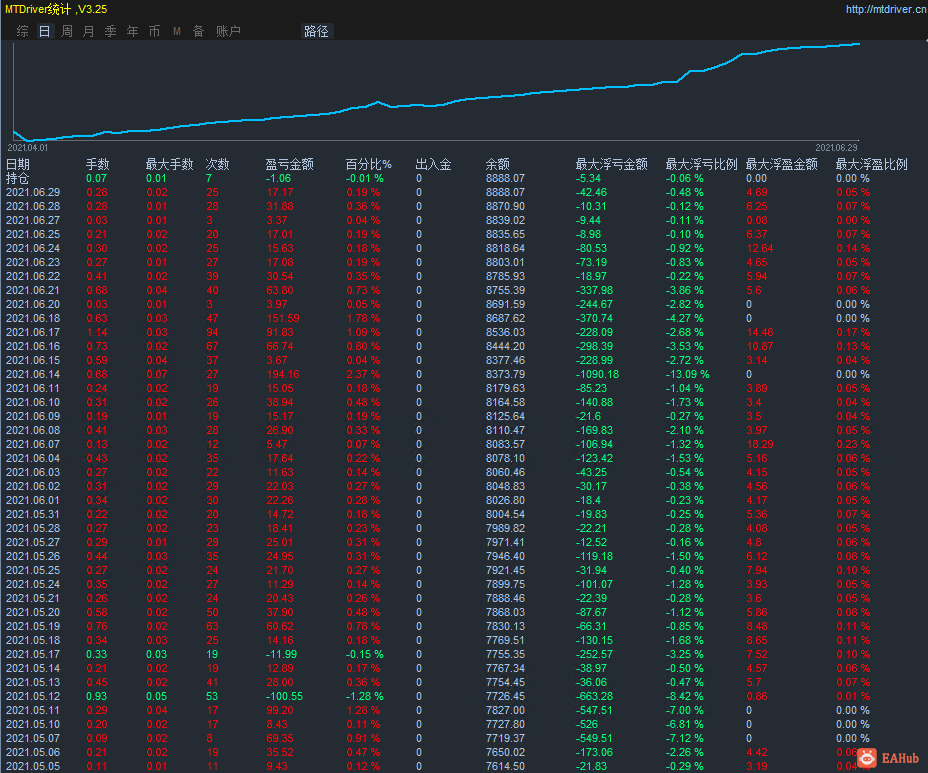
Task: Select the 2021.05.05 date row
Action: 33,766
